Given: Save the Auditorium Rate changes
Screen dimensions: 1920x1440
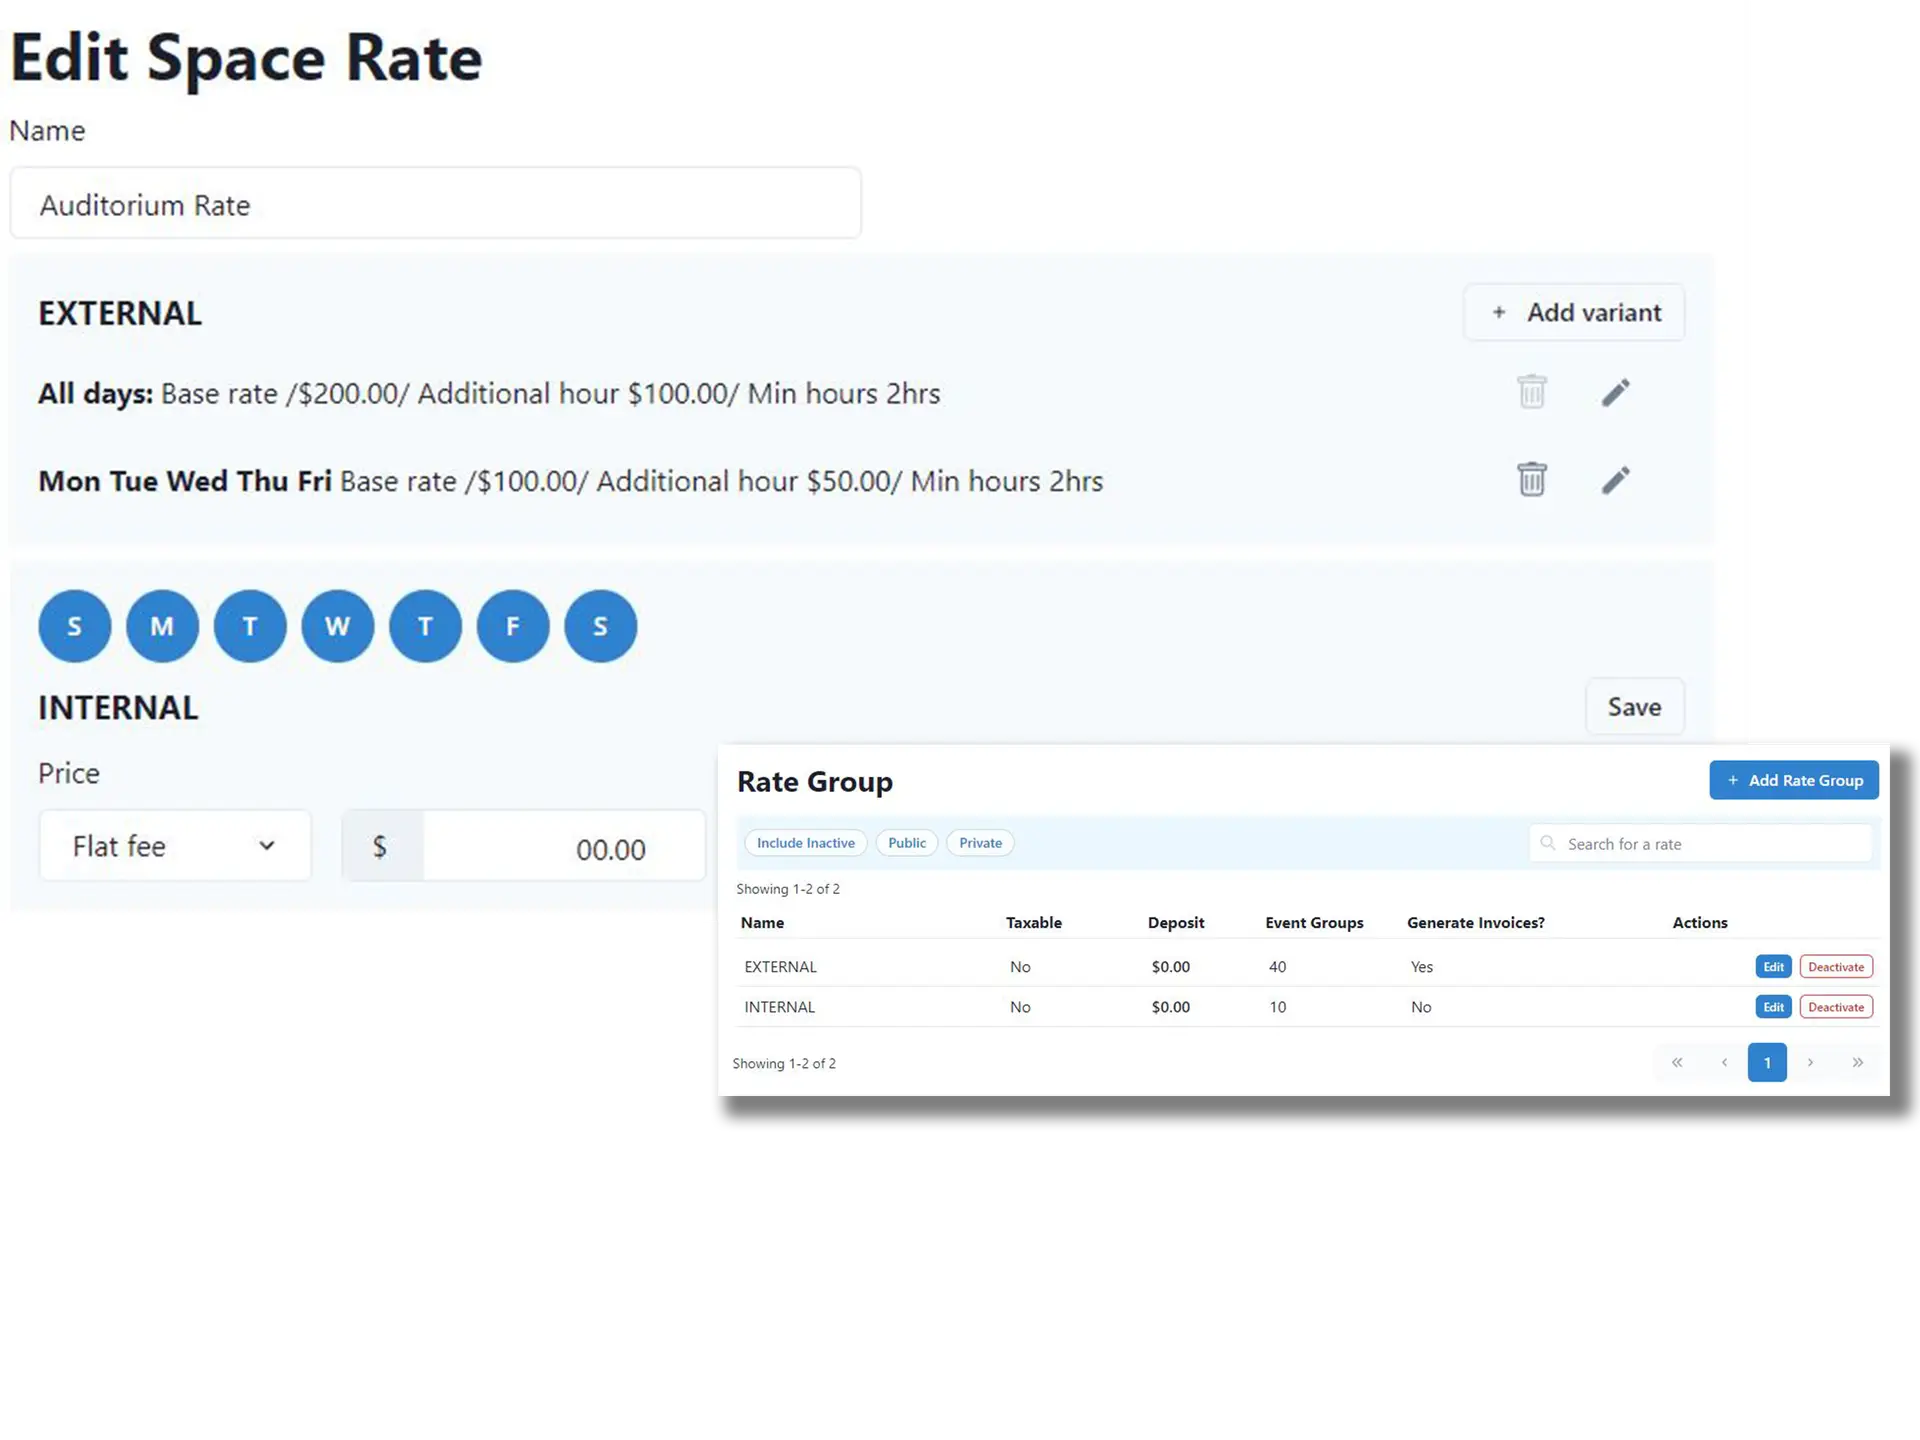Looking at the screenshot, I should point(1635,706).
